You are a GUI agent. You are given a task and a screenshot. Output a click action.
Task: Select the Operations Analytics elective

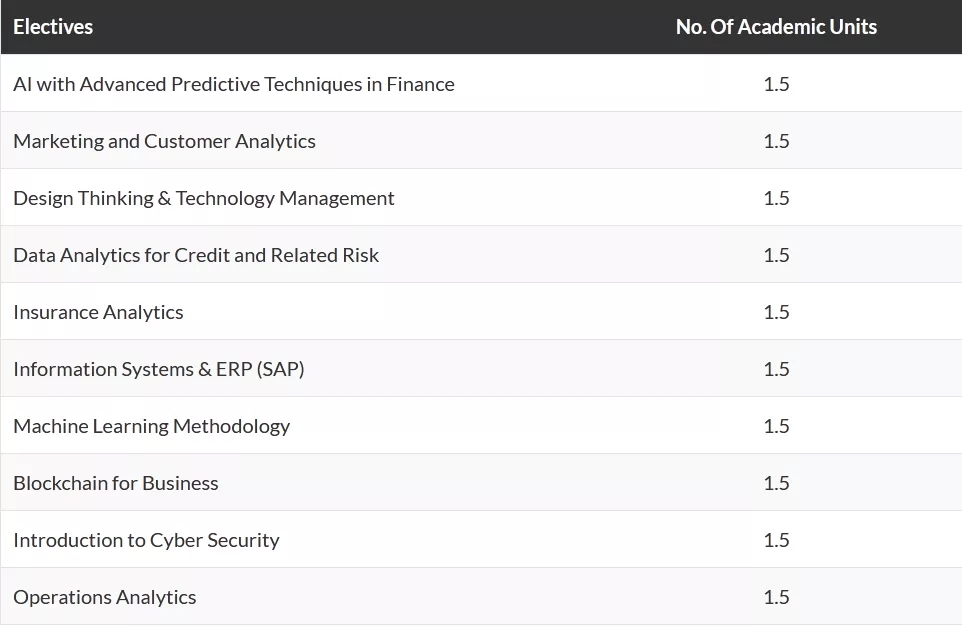tap(105, 597)
